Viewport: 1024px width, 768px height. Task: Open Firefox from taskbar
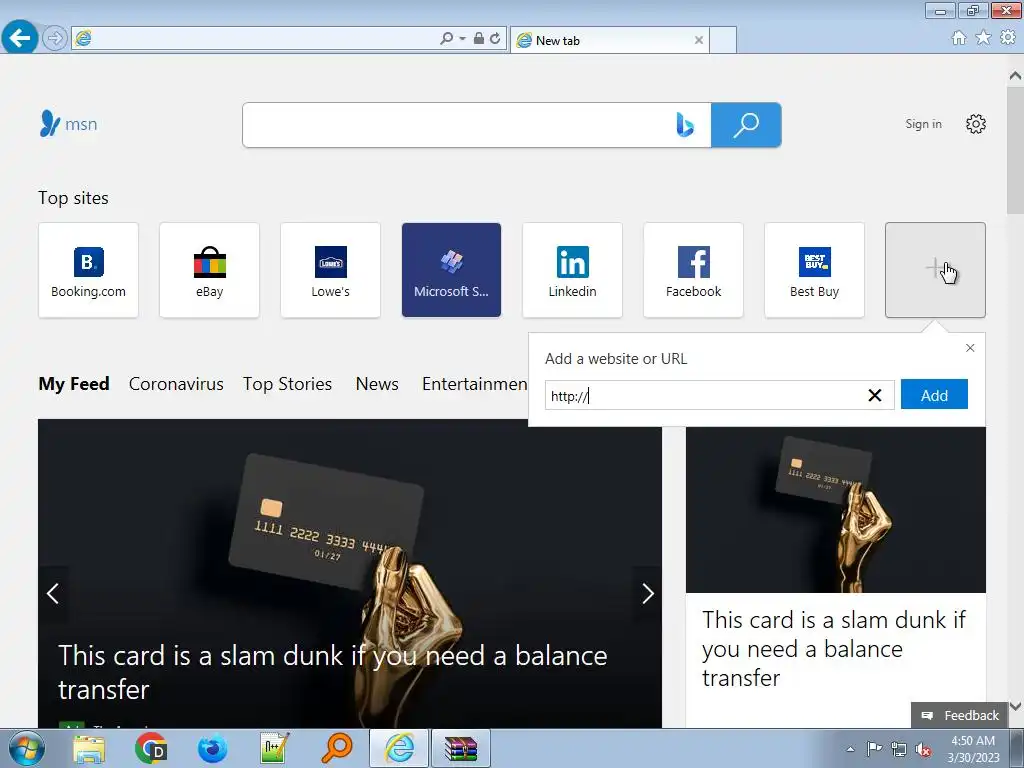click(x=212, y=748)
